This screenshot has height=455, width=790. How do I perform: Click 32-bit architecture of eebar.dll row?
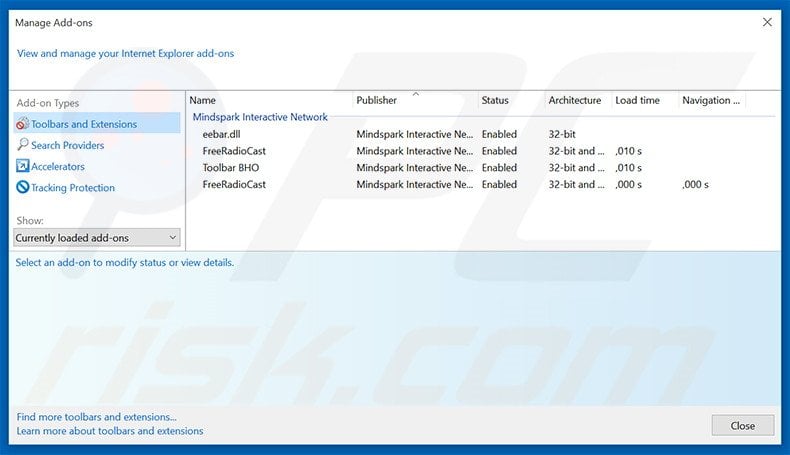coord(562,134)
